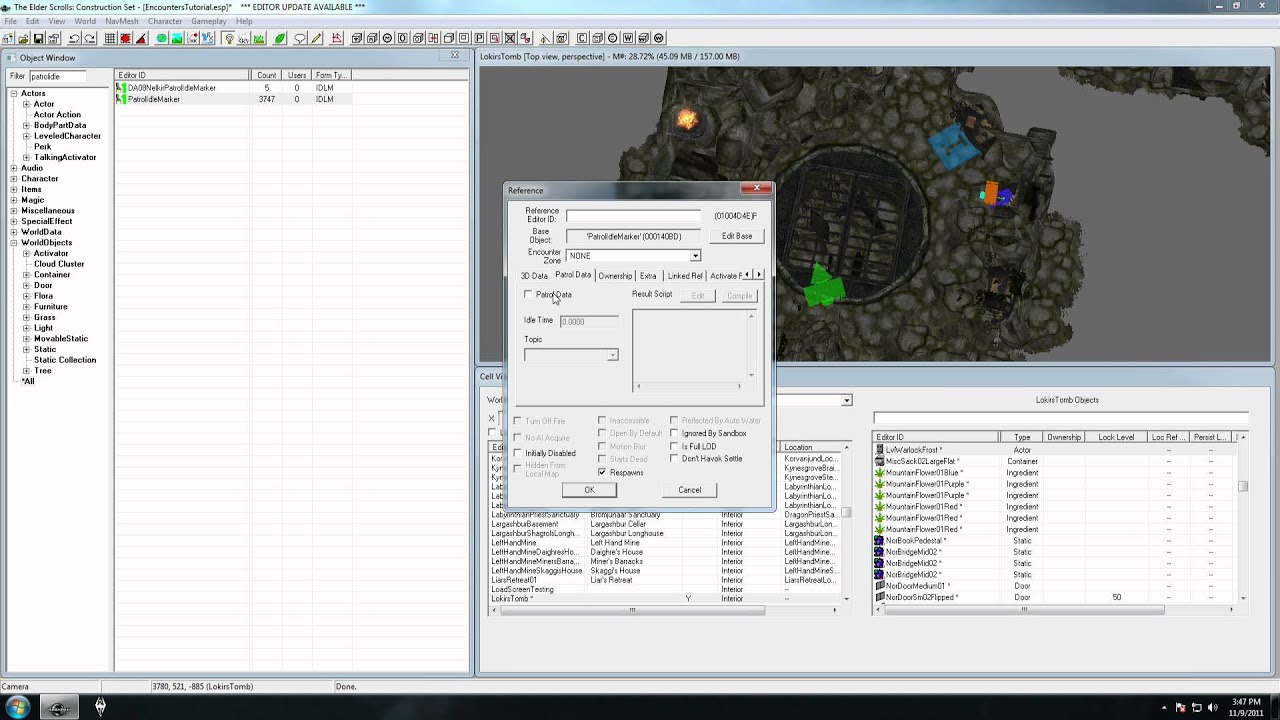Click the Redo toolbar icon
This screenshot has width=1280, height=720.
point(89,39)
